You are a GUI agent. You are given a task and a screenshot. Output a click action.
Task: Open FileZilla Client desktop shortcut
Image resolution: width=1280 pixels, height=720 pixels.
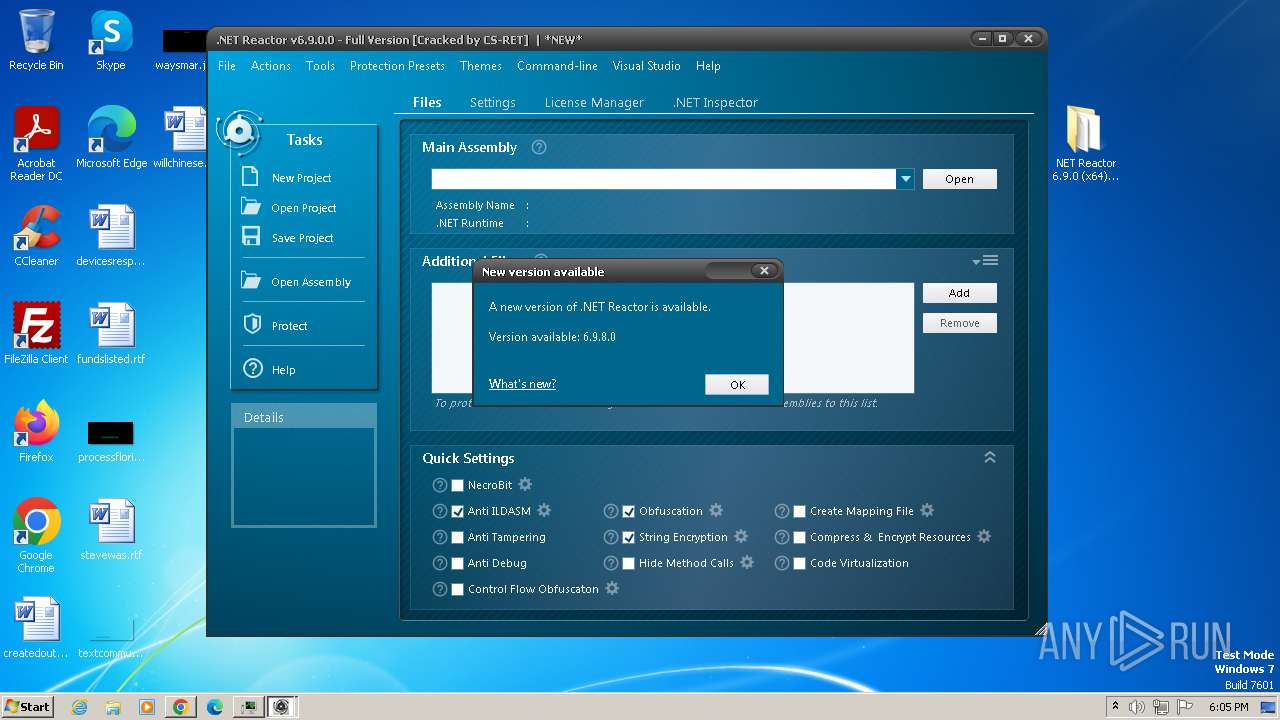pyautogui.click(x=36, y=333)
